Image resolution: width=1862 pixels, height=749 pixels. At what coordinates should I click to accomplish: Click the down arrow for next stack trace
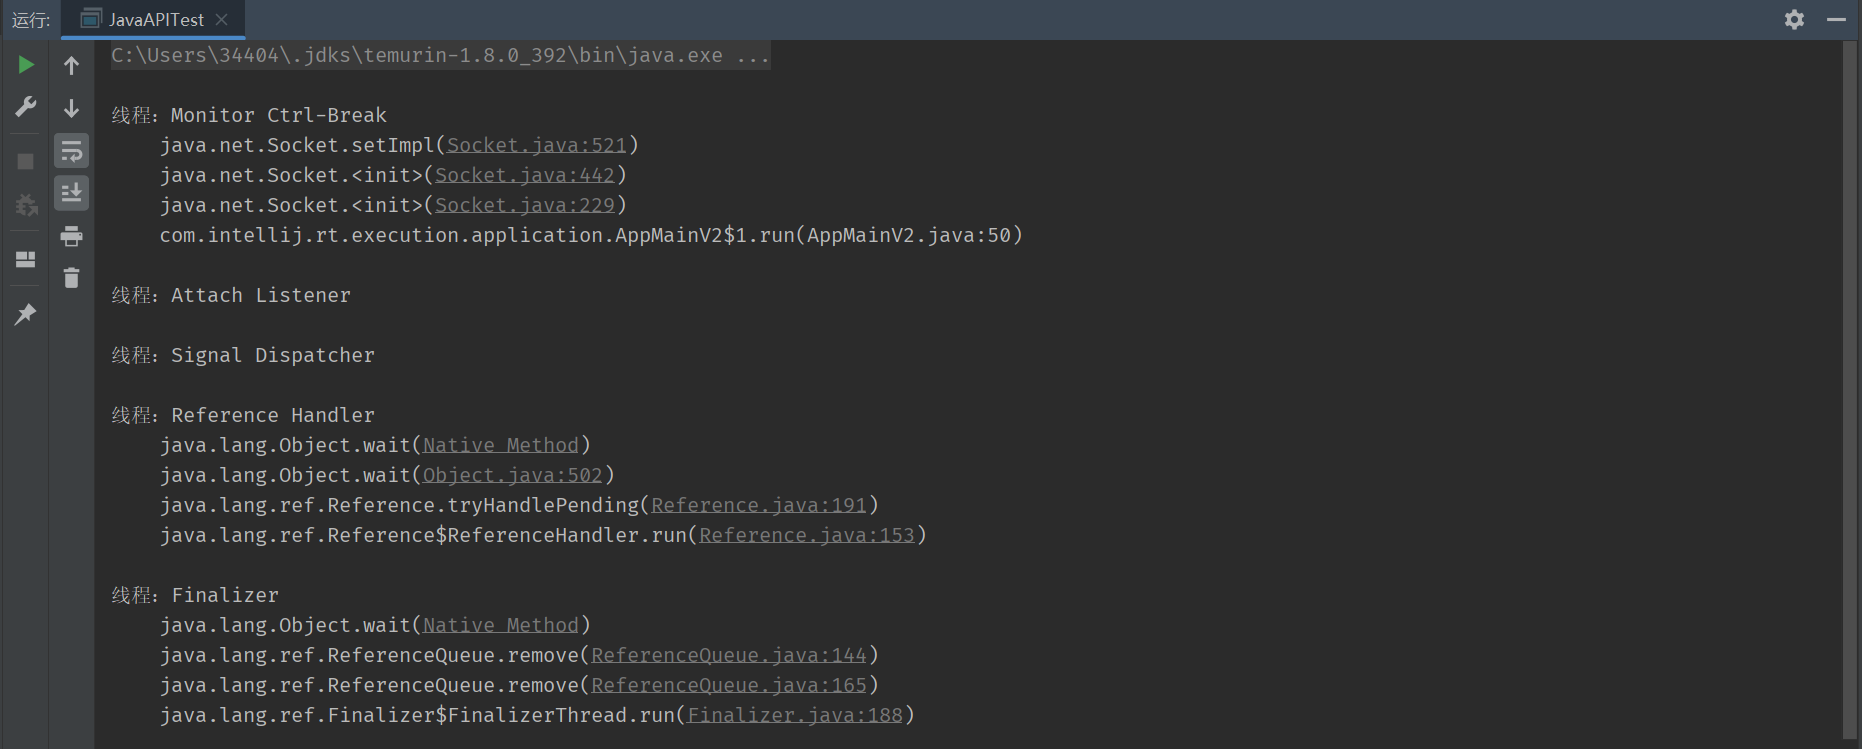click(x=71, y=108)
